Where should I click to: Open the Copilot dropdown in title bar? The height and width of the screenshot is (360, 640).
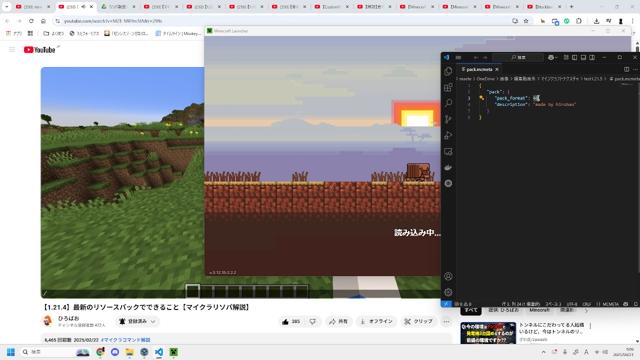(552, 58)
